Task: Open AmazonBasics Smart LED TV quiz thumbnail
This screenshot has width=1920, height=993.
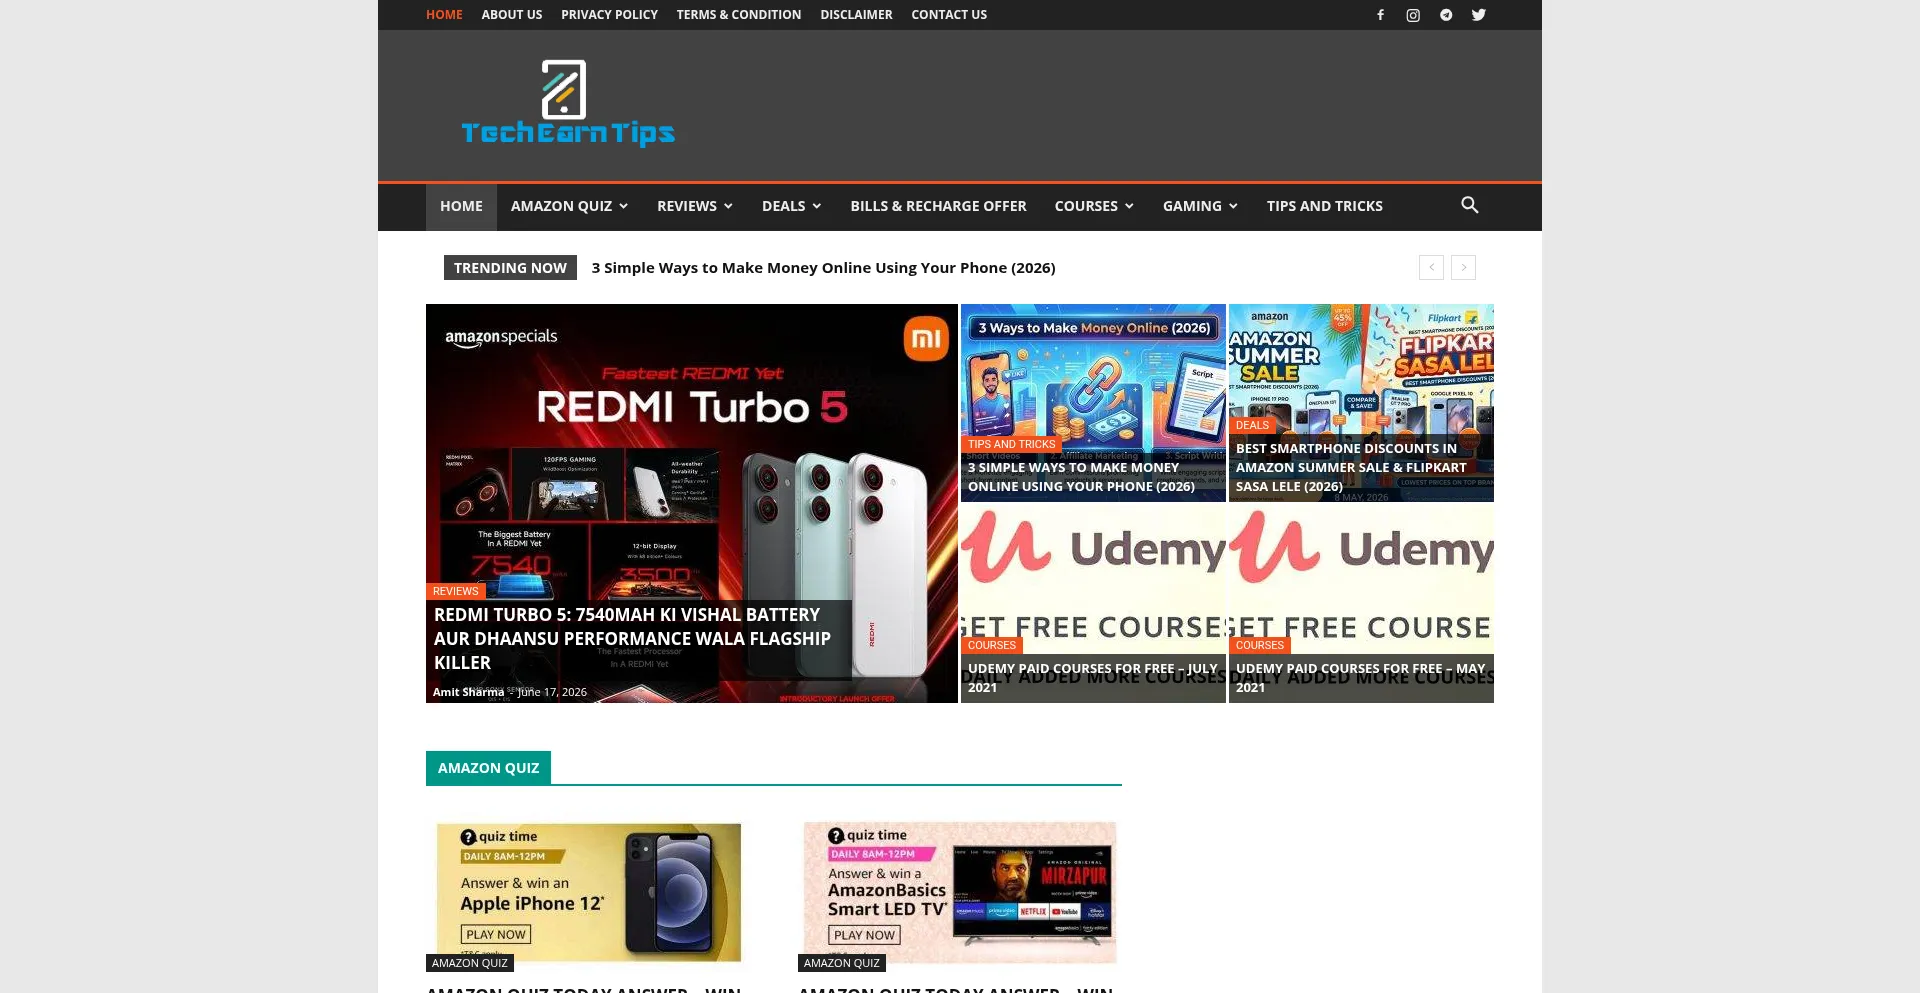Action: [960, 892]
